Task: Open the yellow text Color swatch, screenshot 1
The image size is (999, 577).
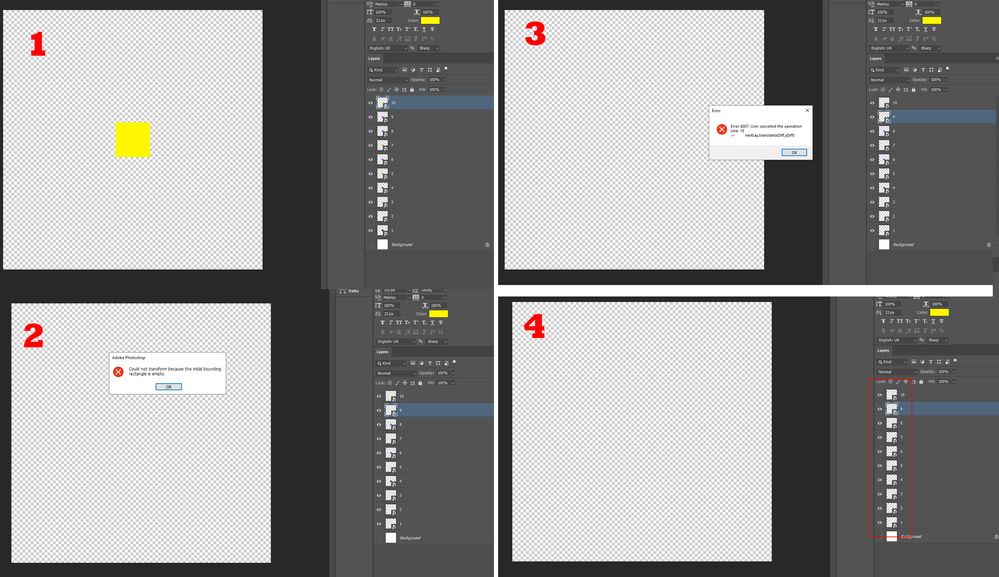Action: pos(430,20)
